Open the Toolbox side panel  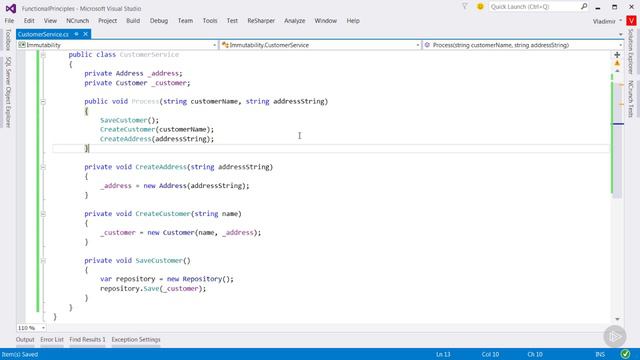(8, 40)
